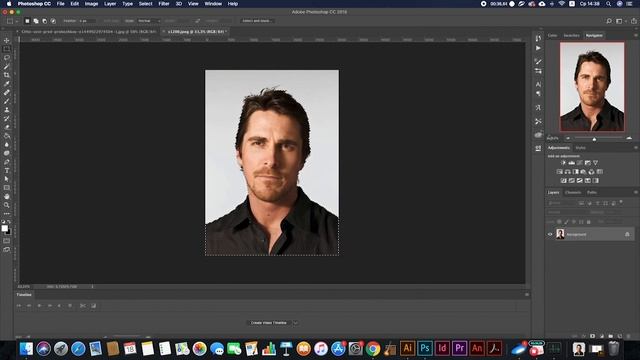
Task: Click the foreground color swatch
Action: point(4,228)
